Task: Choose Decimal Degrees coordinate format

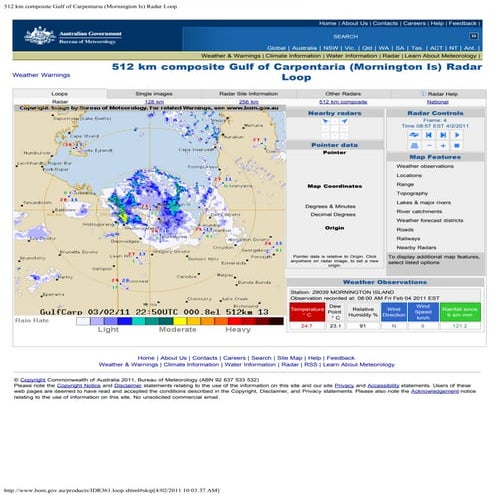Action: pos(333,215)
